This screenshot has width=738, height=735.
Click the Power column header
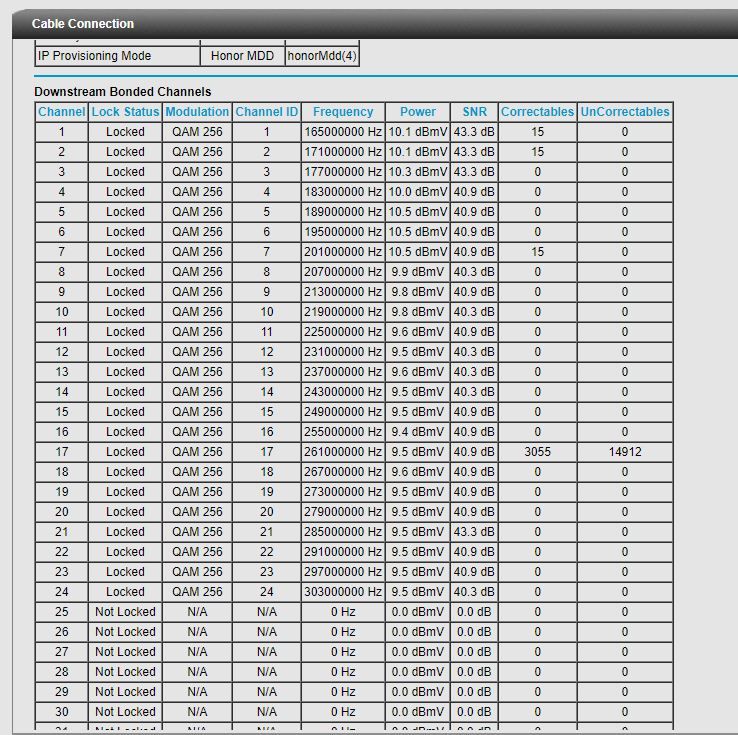[x=418, y=112]
